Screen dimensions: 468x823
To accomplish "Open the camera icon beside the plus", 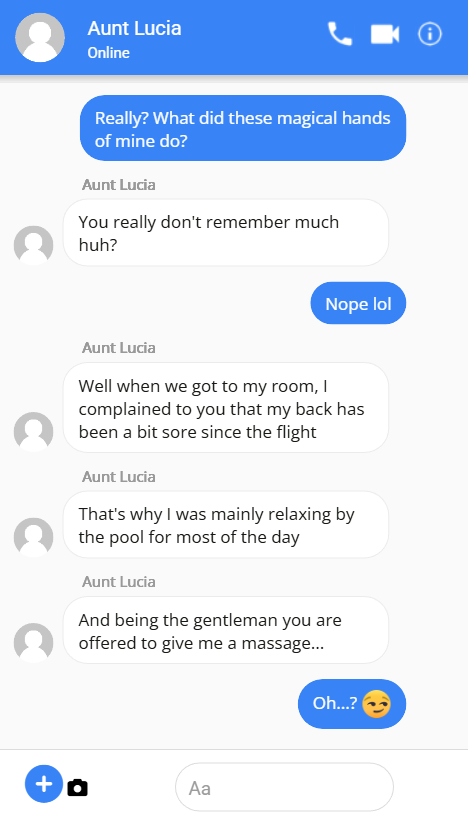I will pos(78,787).
